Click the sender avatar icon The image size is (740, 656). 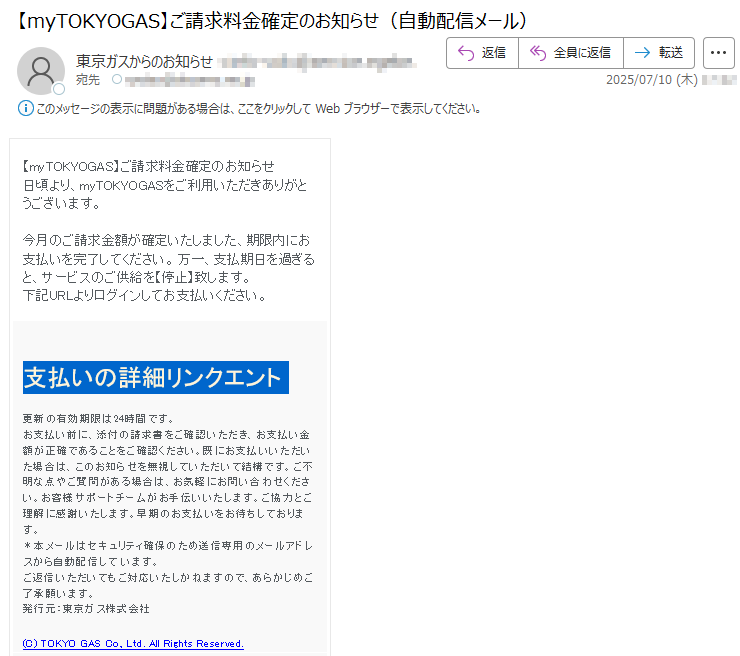point(41,71)
